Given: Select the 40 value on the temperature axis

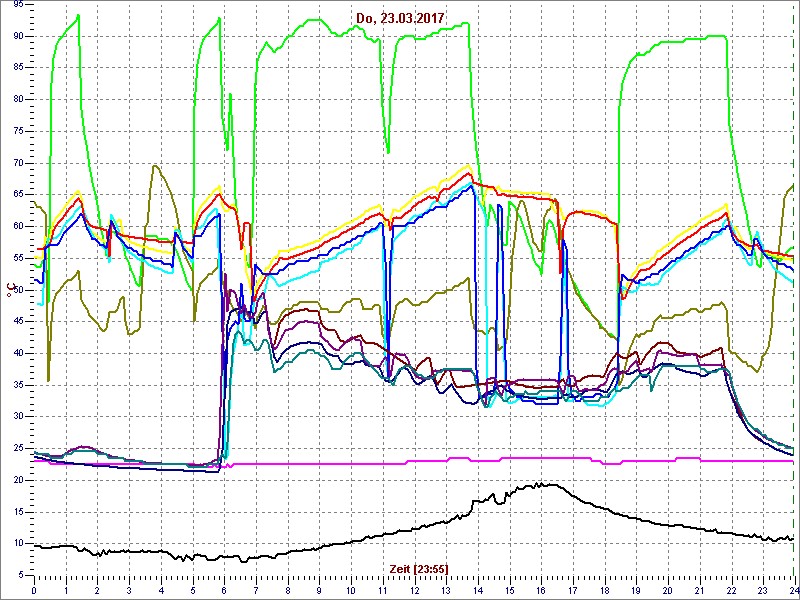Looking at the screenshot, I should click(x=17, y=354).
